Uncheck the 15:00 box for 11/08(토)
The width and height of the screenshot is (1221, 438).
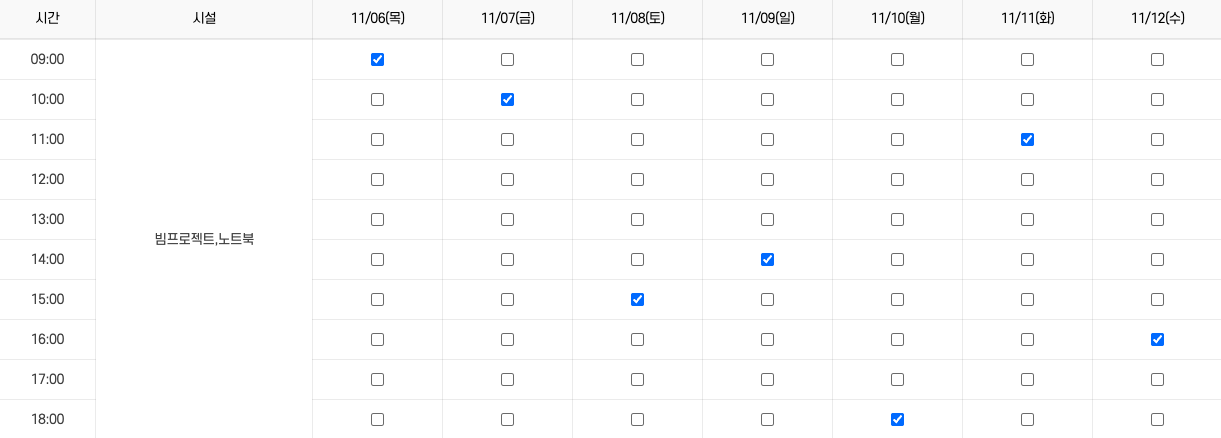click(637, 300)
